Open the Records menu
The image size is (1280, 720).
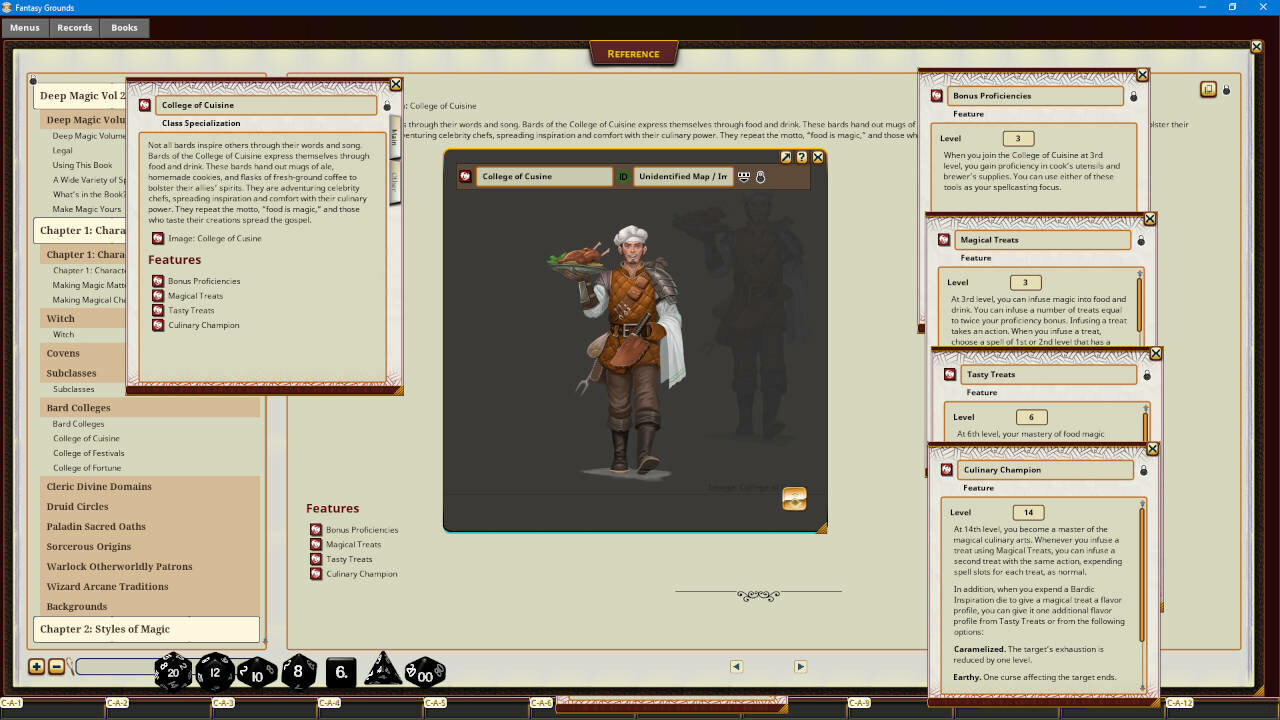pyautogui.click(x=74, y=28)
